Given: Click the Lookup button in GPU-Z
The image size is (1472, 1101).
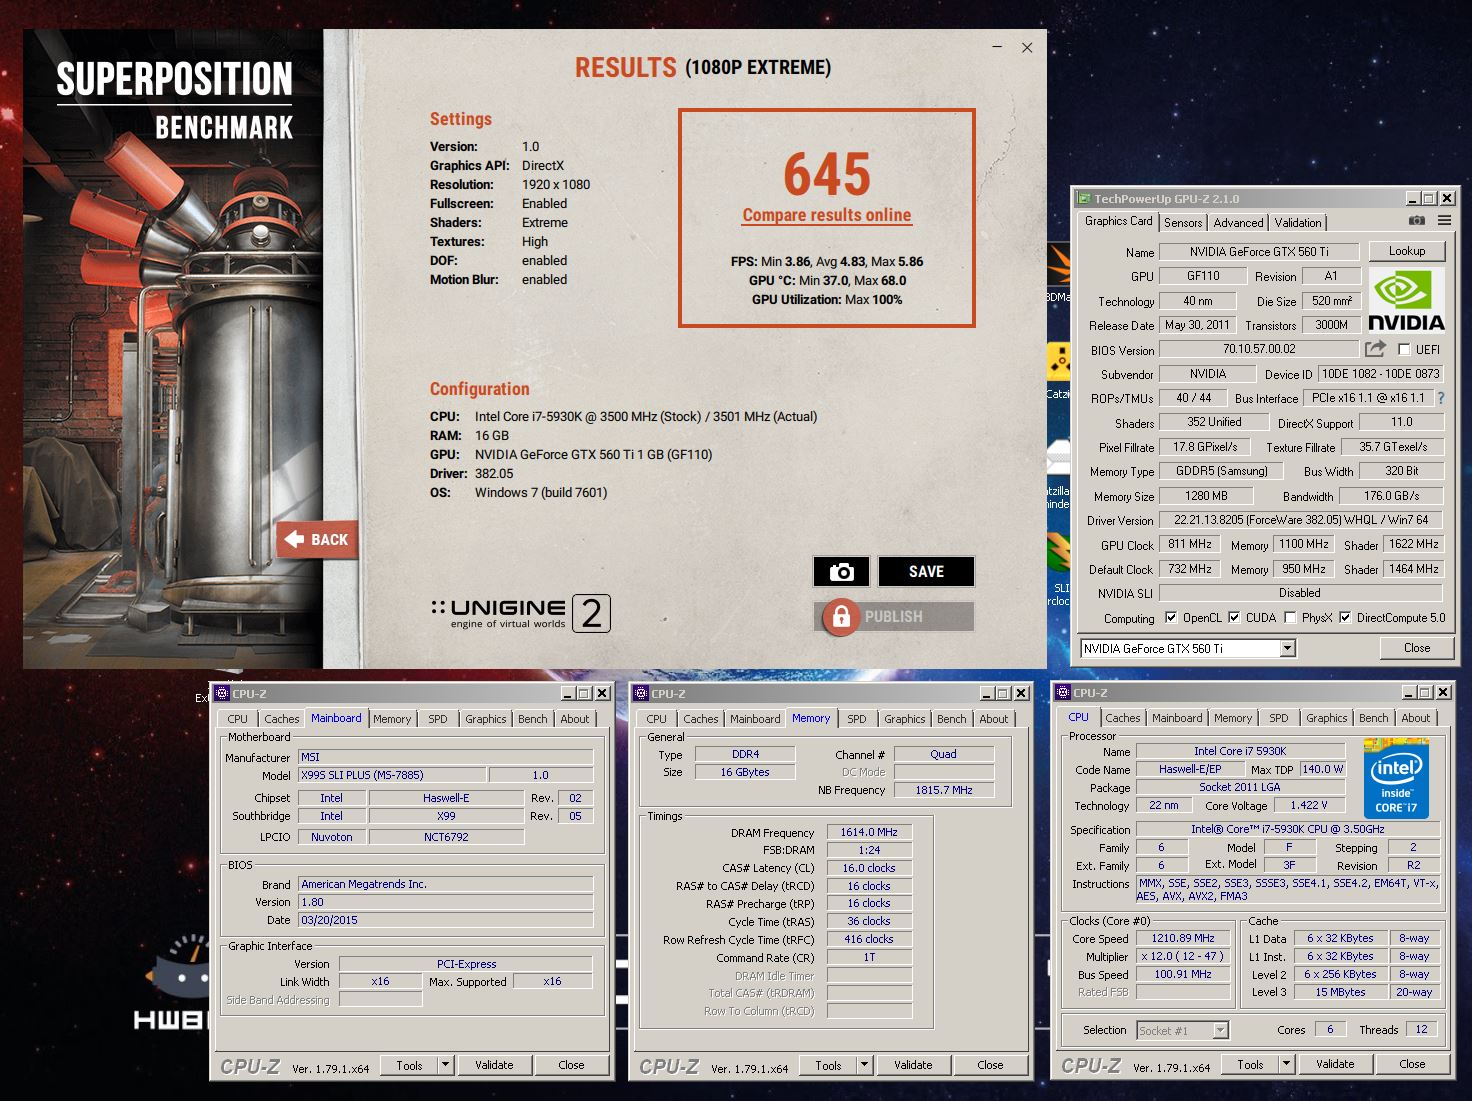Looking at the screenshot, I should pyautogui.click(x=1406, y=251).
